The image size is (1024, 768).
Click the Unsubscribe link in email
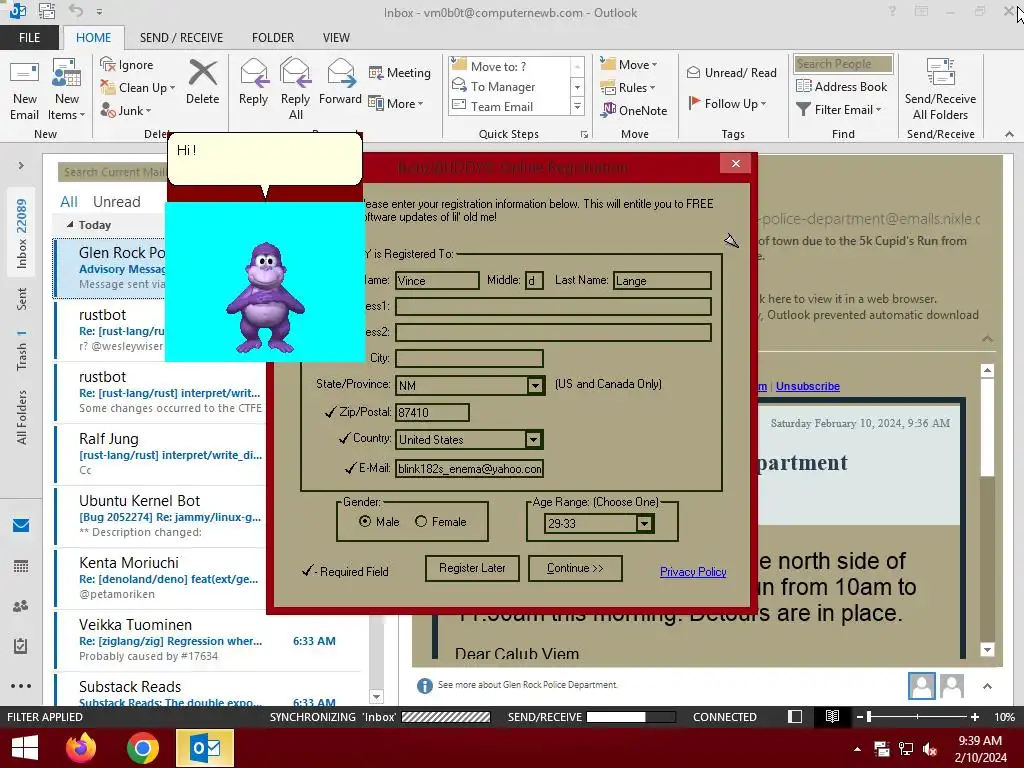(x=808, y=386)
